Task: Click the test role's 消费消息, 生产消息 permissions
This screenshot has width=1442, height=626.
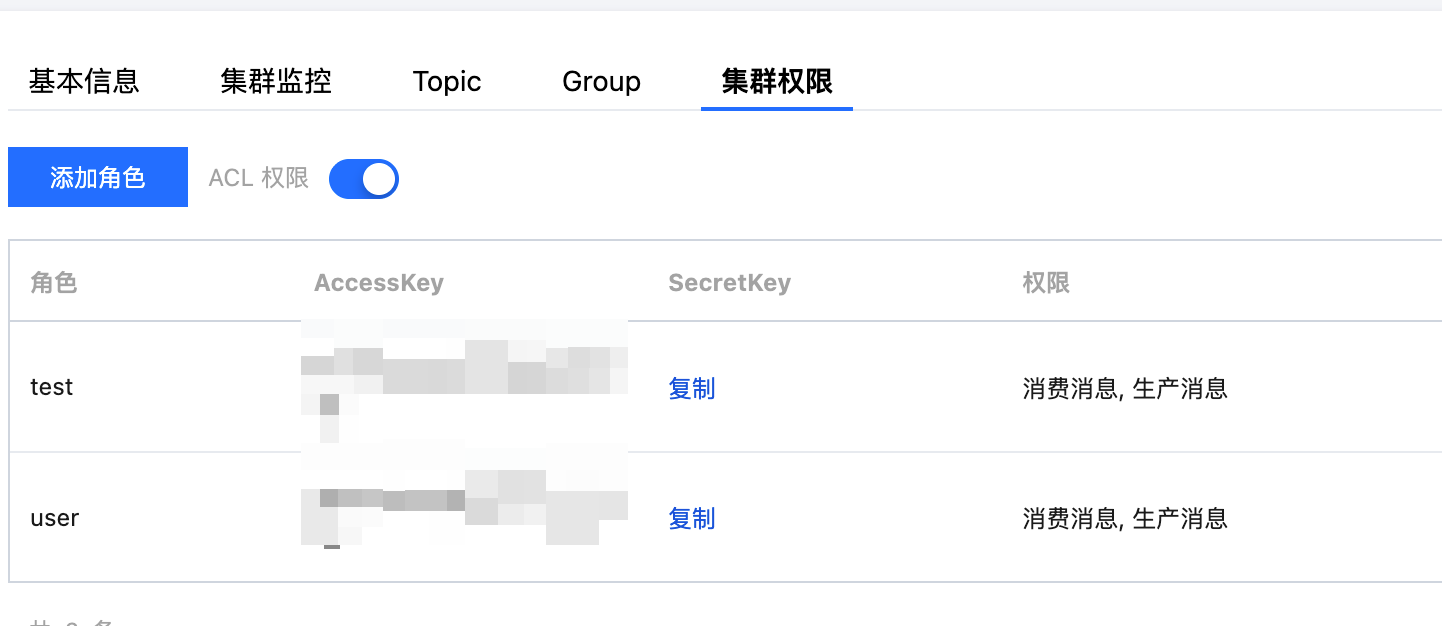Action: tap(1125, 388)
